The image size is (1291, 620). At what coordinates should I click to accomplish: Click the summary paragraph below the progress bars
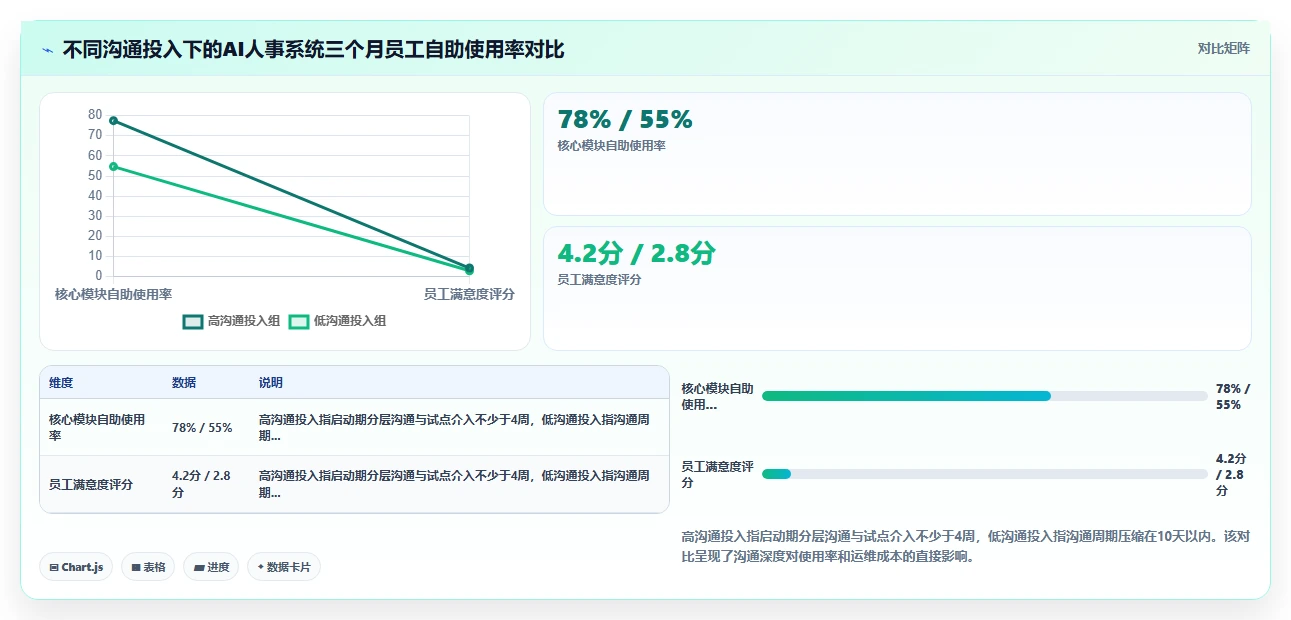click(x=965, y=546)
